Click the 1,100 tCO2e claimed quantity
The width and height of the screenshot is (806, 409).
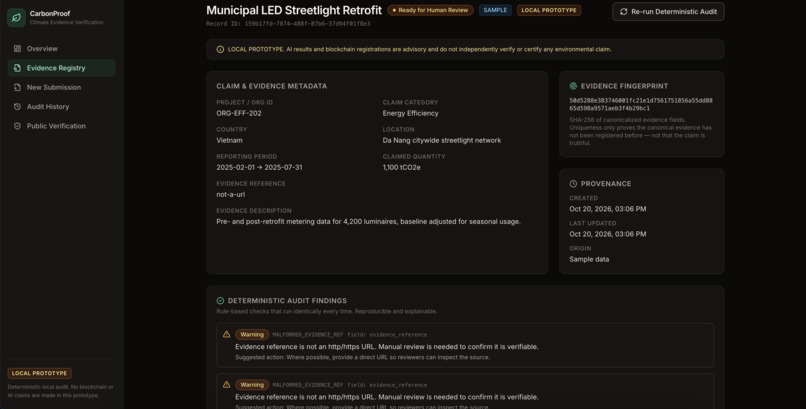click(401, 168)
